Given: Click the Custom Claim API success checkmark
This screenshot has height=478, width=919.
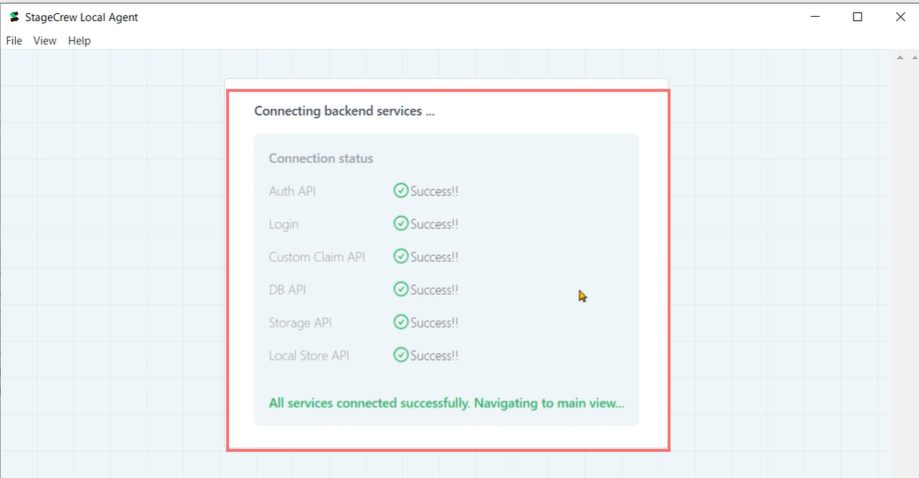Looking at the screenshot, I should click(x=401, y=257).
